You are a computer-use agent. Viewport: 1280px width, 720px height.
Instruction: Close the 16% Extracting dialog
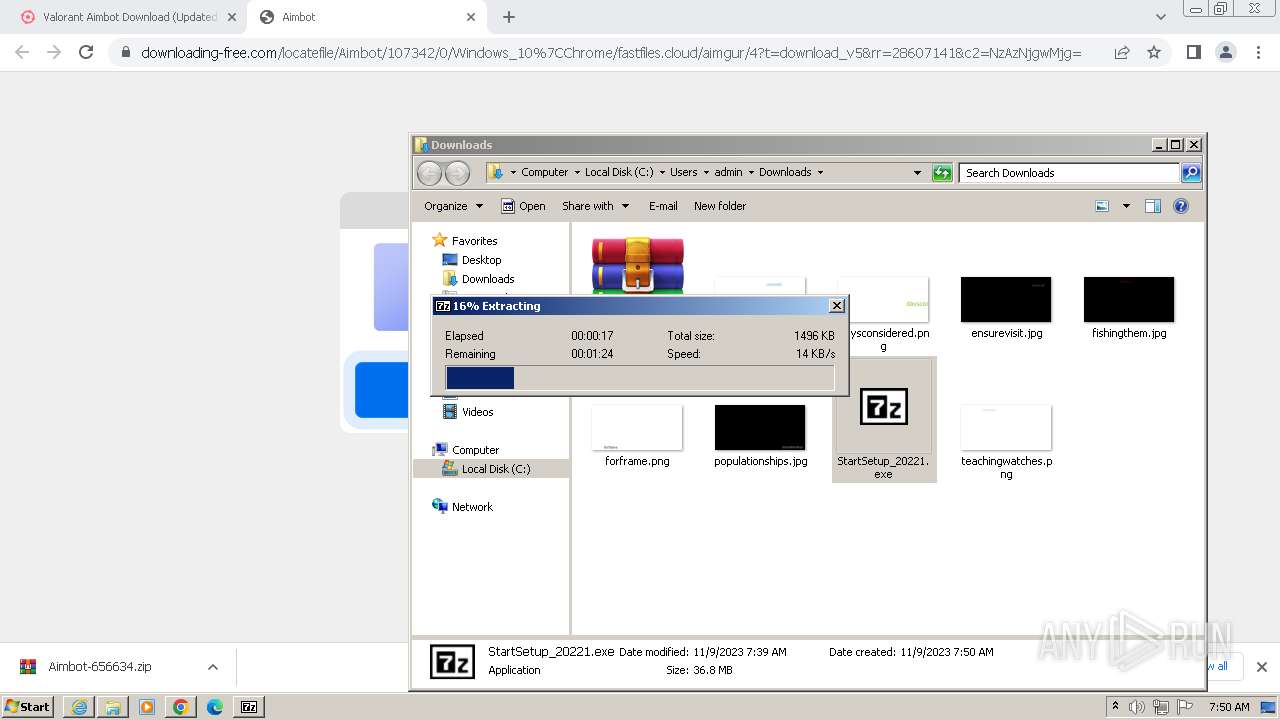coord(837,306)
